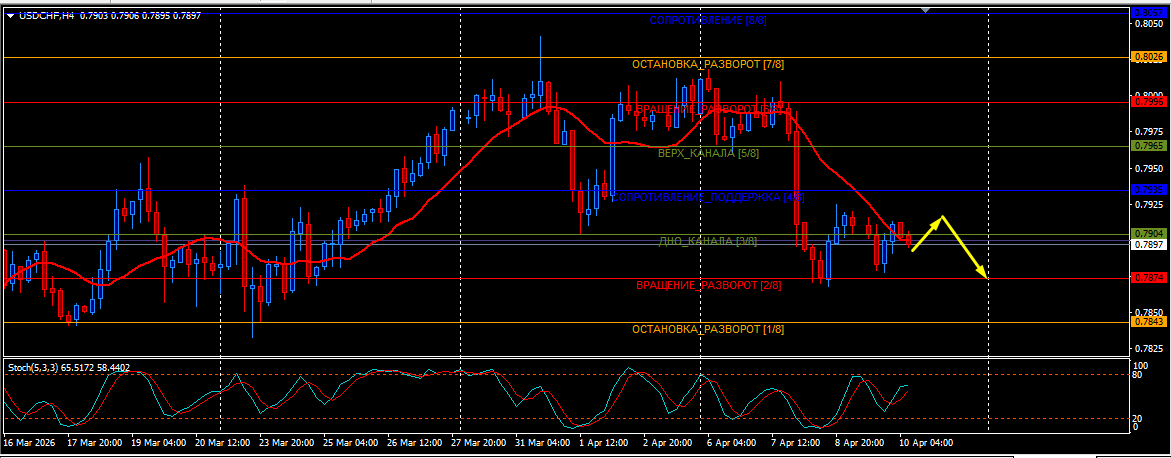The image size is (1171, 458).
Task: Select the СОПРОТИВЛЕНИЕ_ПОДДЕРЖКА [4/8] level label
Action: click(x=708, y=197)
